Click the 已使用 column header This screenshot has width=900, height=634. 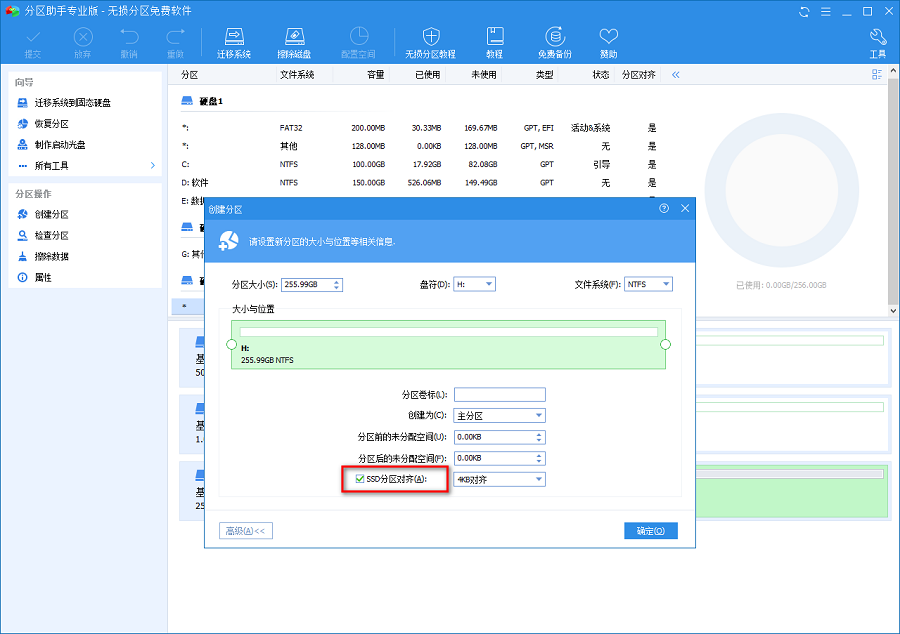point(428,75)
